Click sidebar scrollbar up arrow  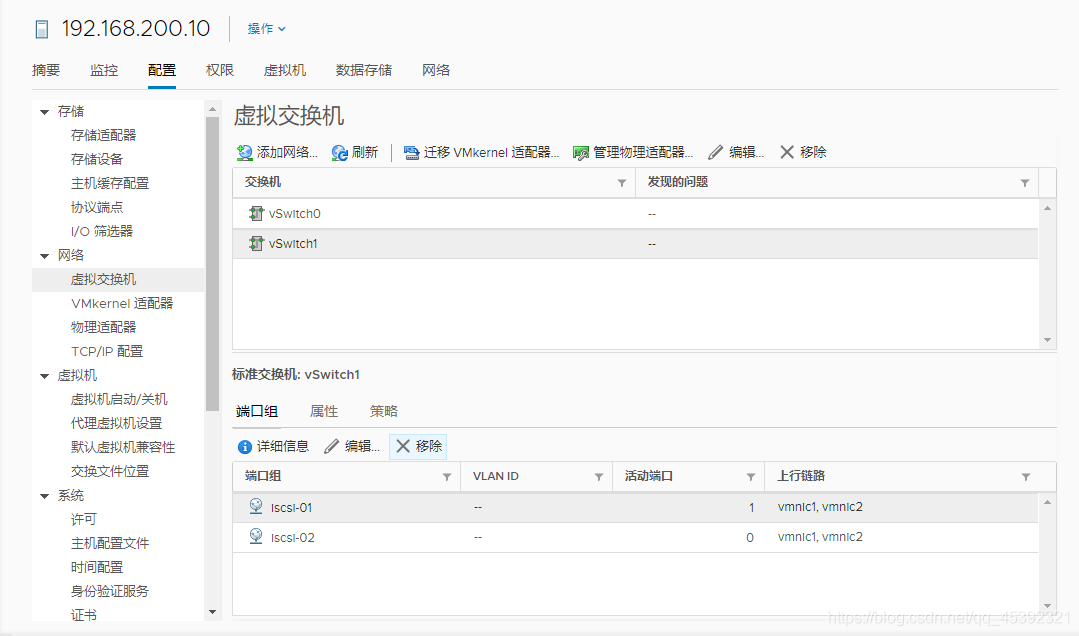pyautogui.click(x=212, y=109)
